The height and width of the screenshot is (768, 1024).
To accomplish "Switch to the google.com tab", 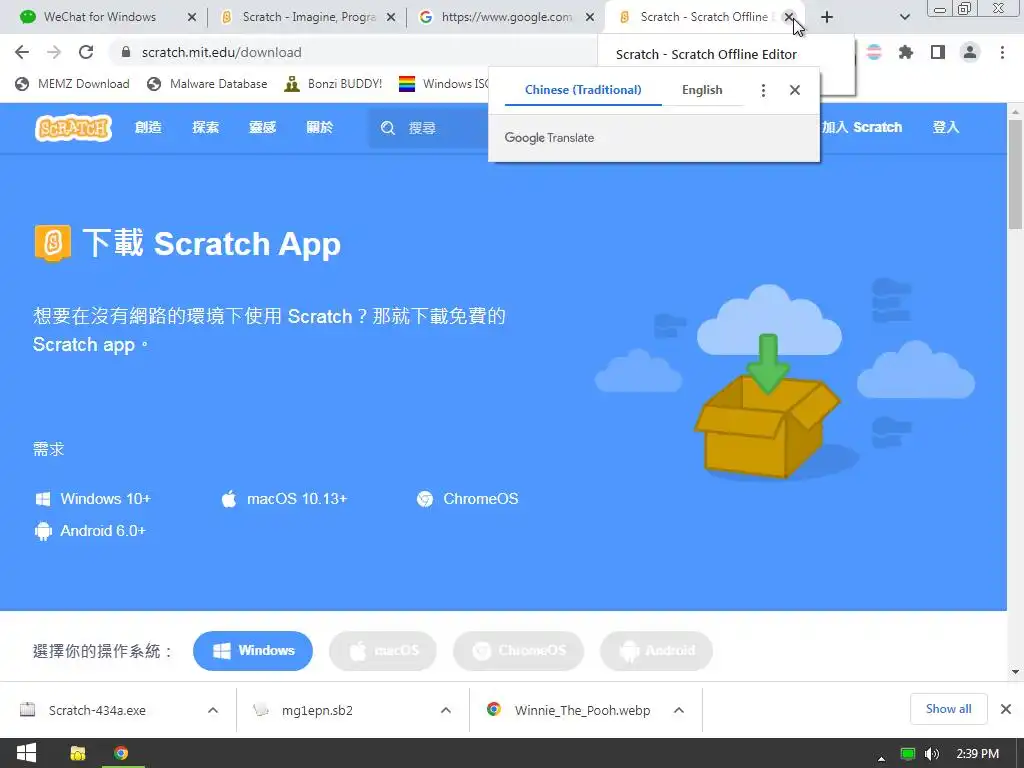I will tap(506, 17).
